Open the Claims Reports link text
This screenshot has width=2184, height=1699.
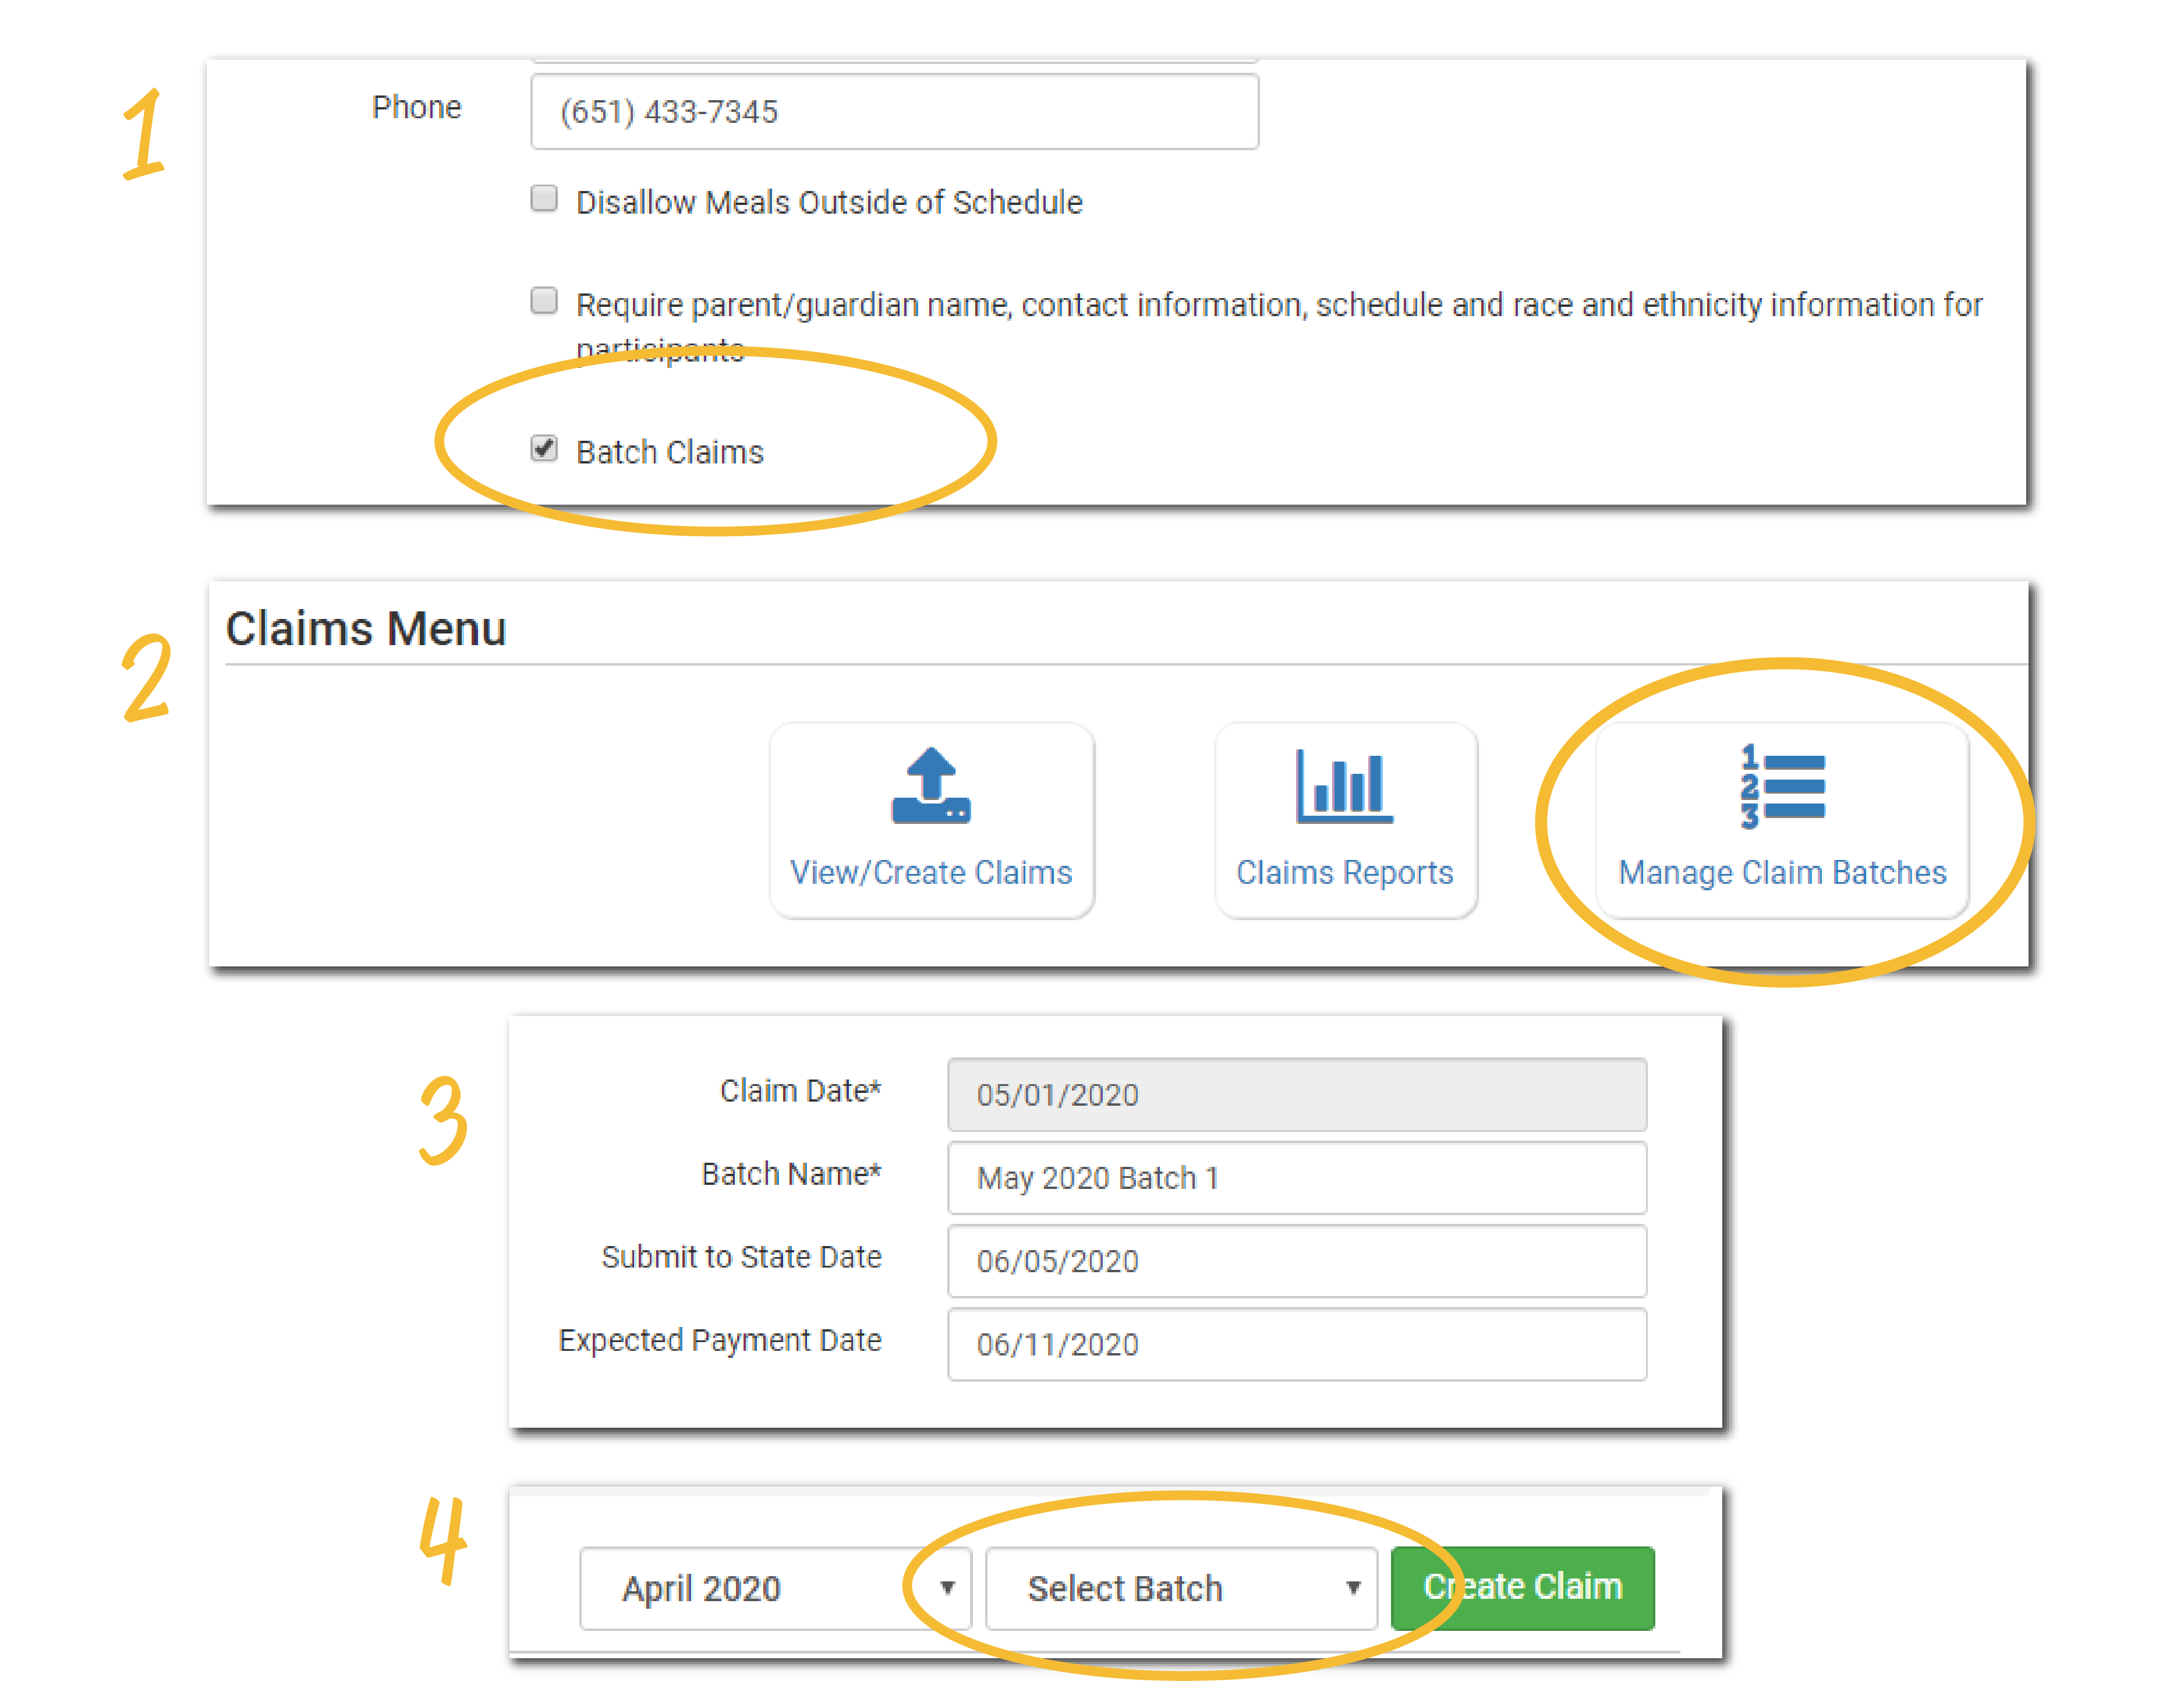[x=1344, y=873]
